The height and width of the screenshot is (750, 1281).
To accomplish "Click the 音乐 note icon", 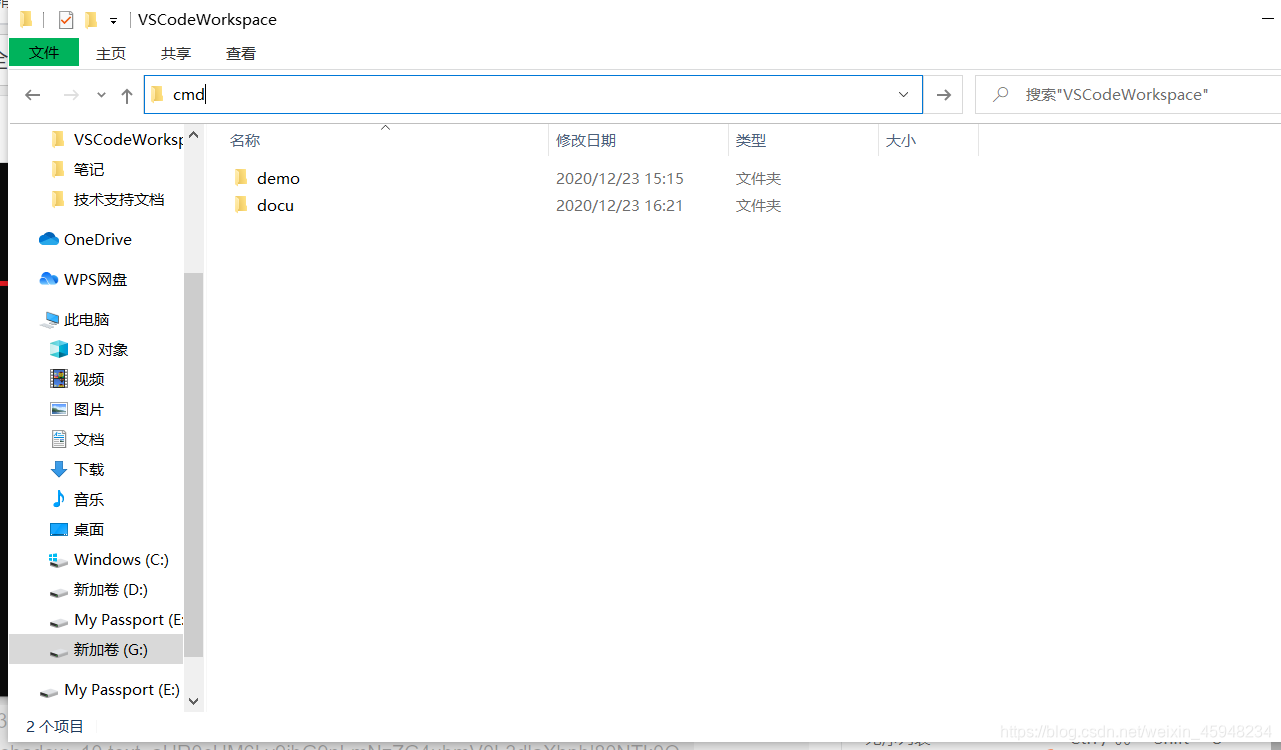I will coord(59,499).
